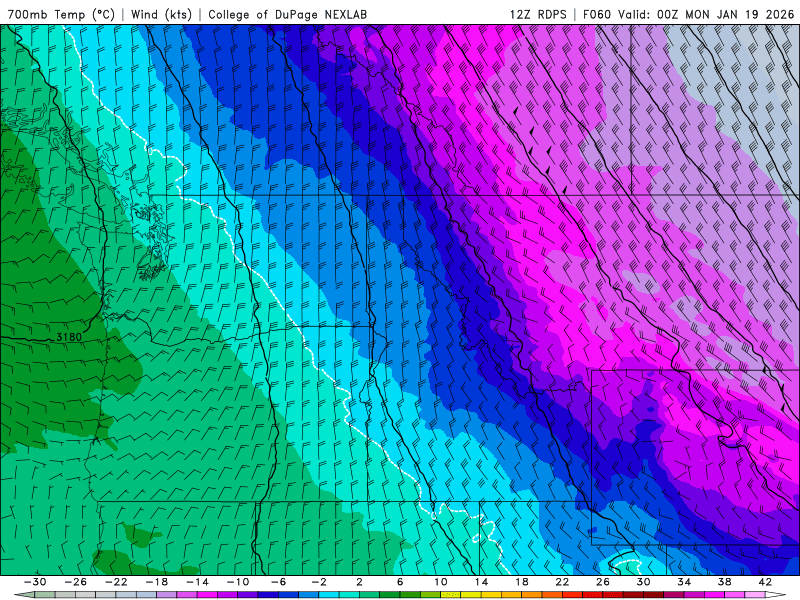Click the "700mb Temp (°C)" title text
Image resolution: width=800 pixels, height=600 pixels.
tap(61, 14)
